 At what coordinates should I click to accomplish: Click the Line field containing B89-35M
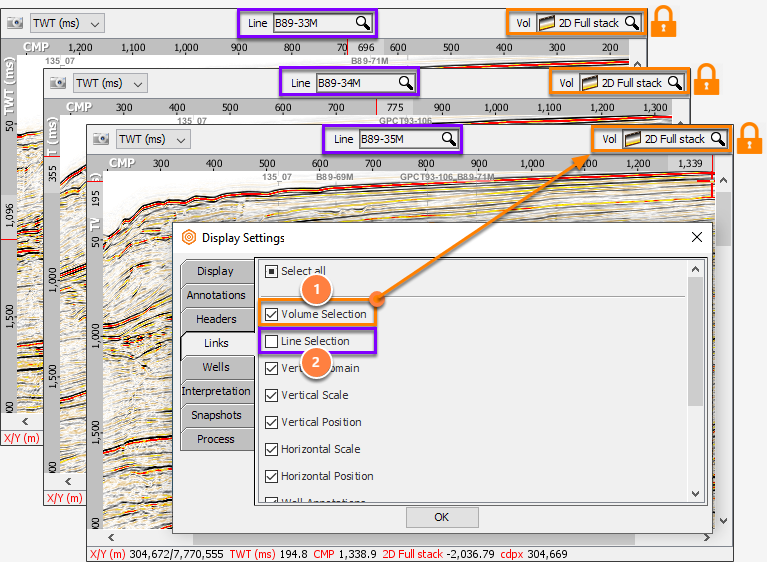[x=408, y=139]
